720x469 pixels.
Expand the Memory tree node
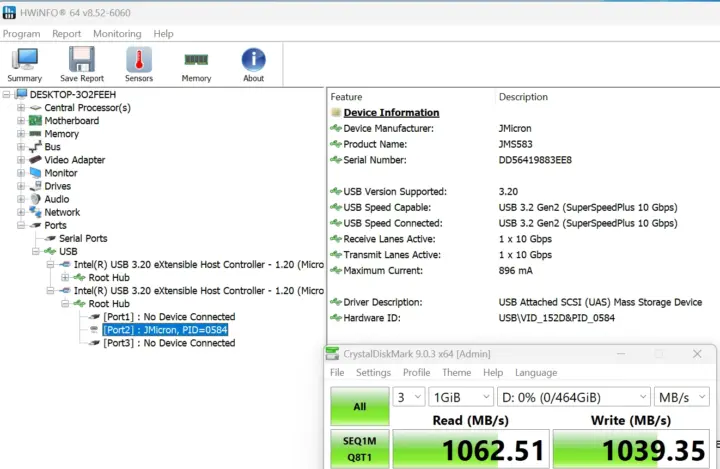tap(21, 134)
